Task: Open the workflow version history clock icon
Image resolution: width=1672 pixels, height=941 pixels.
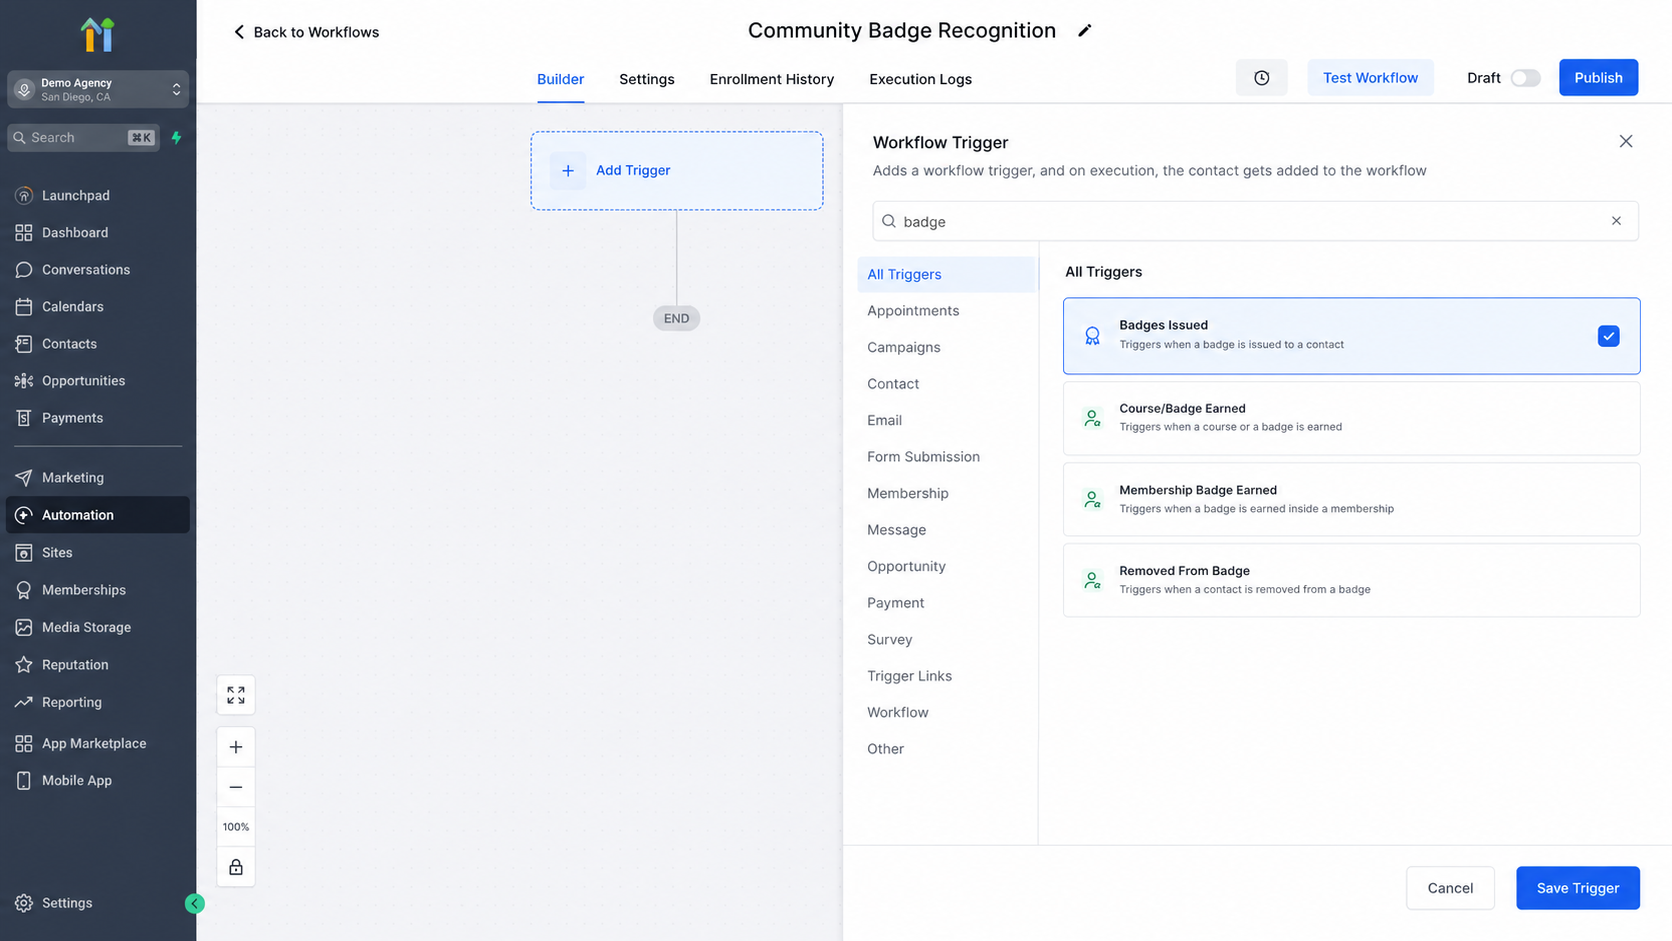Action: point(1261,78)
